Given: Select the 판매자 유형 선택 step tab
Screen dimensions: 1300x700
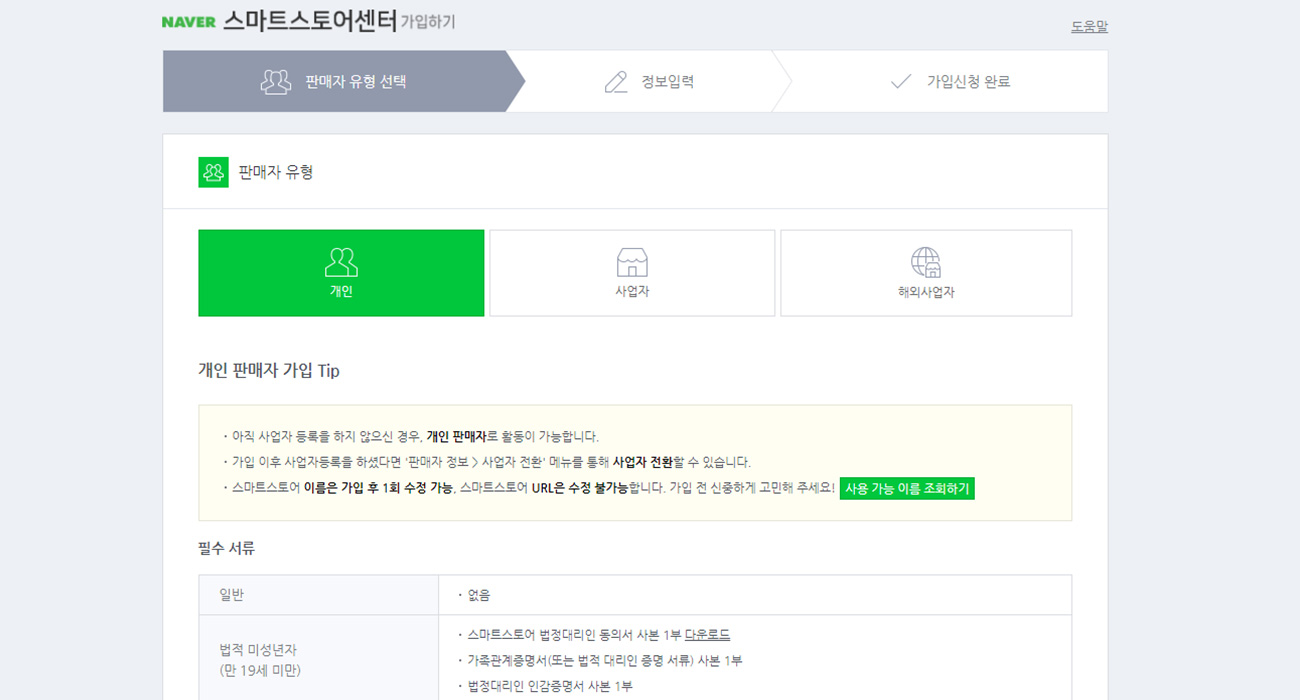Looking at the screenshot, I should coord(344,82).
